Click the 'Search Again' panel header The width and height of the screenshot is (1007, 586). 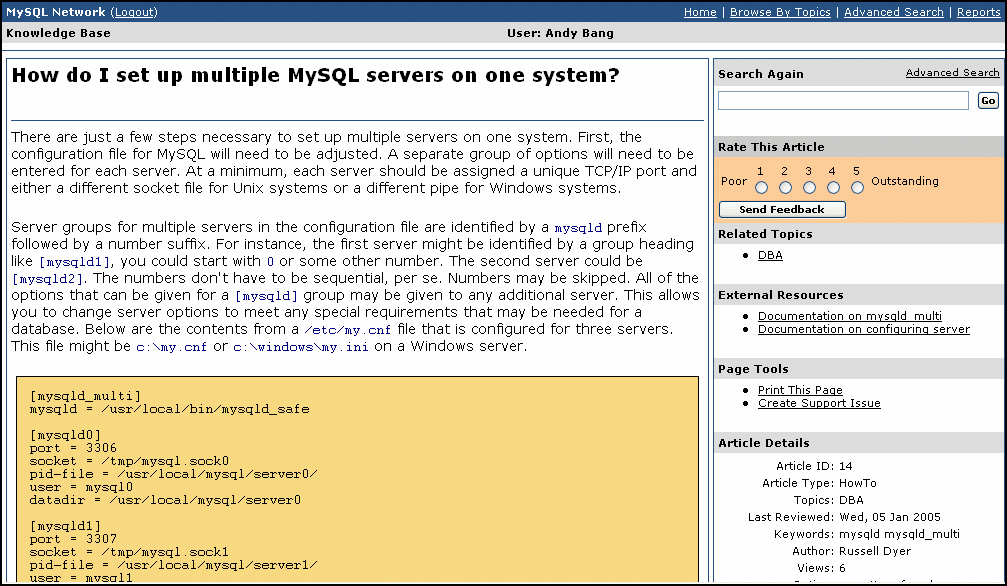761,74
